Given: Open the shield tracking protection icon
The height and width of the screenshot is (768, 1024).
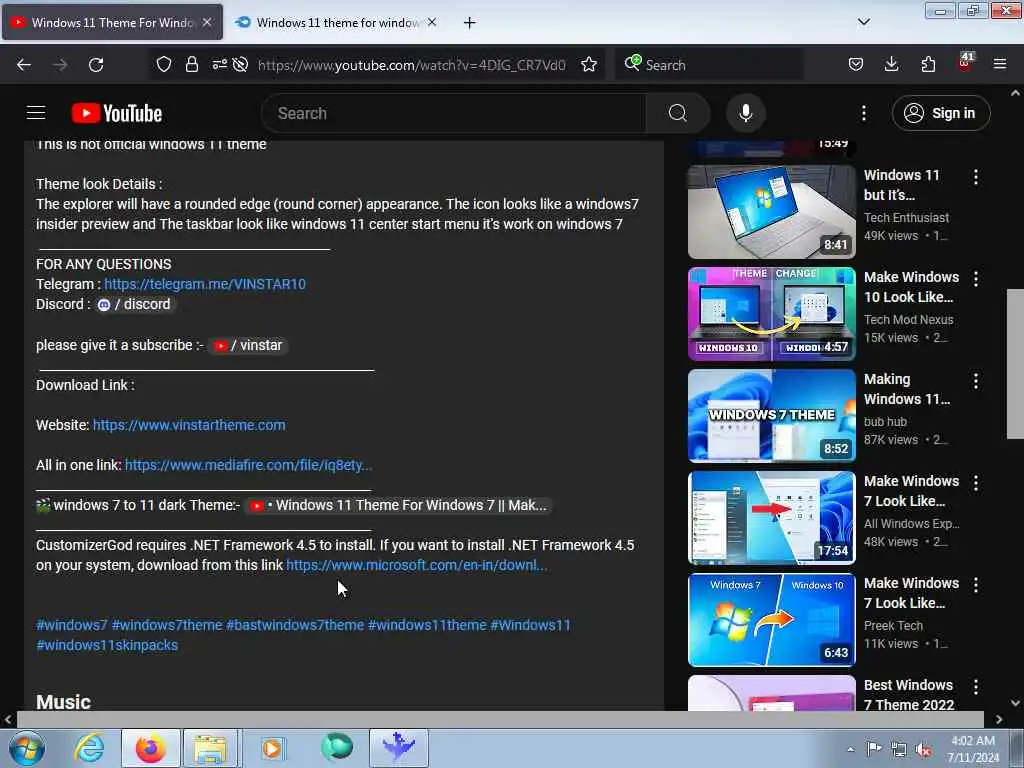Looking at the screenshot, I should (164, 65).
